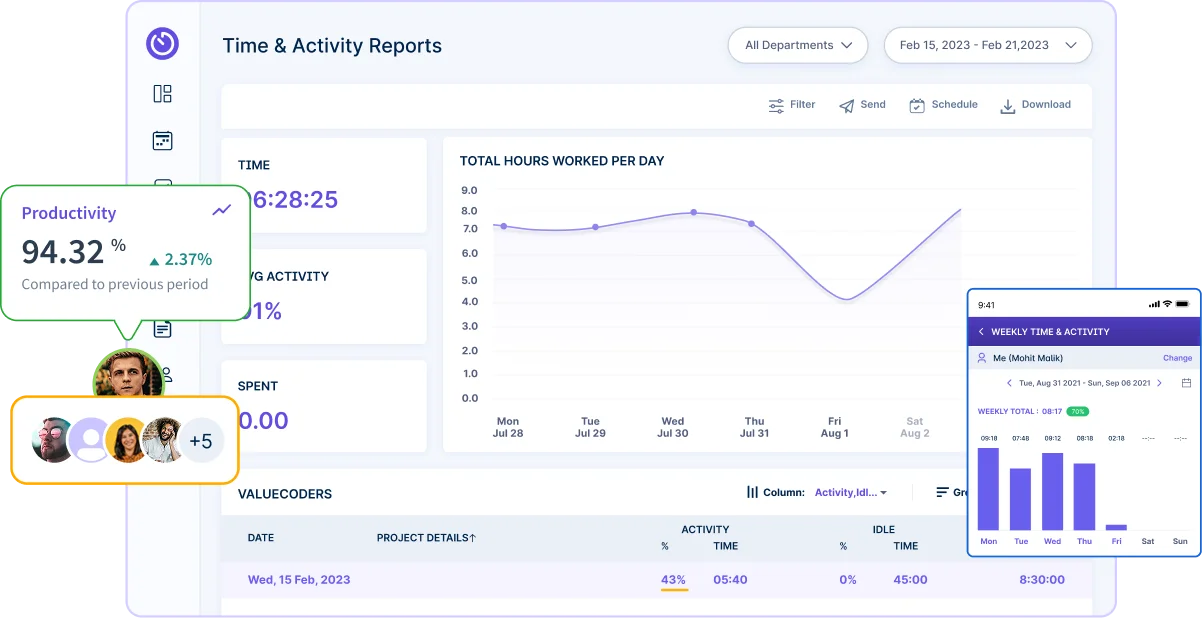Viewport: 1202px width, 618px height.
Task: Click the +5 more members badge
Action: pyautogui.click(x=201, y=441)
